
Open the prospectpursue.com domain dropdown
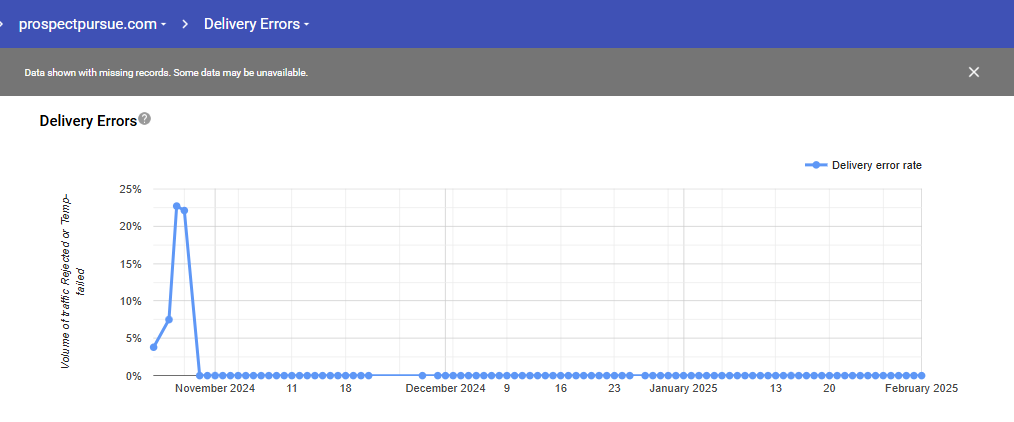coord(92,24)
